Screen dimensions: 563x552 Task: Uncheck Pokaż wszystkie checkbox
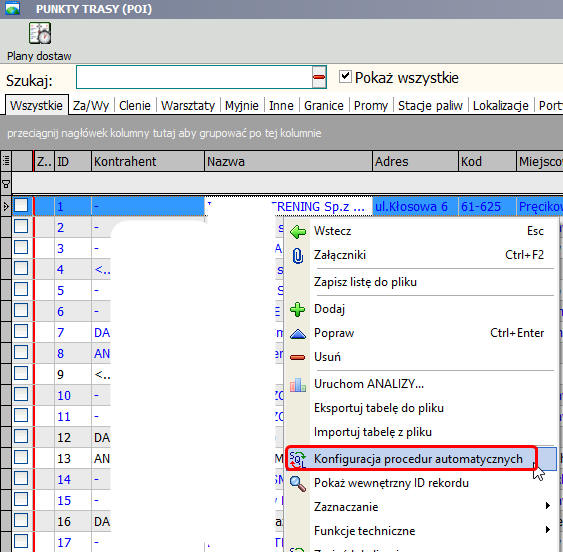[345, 76]
